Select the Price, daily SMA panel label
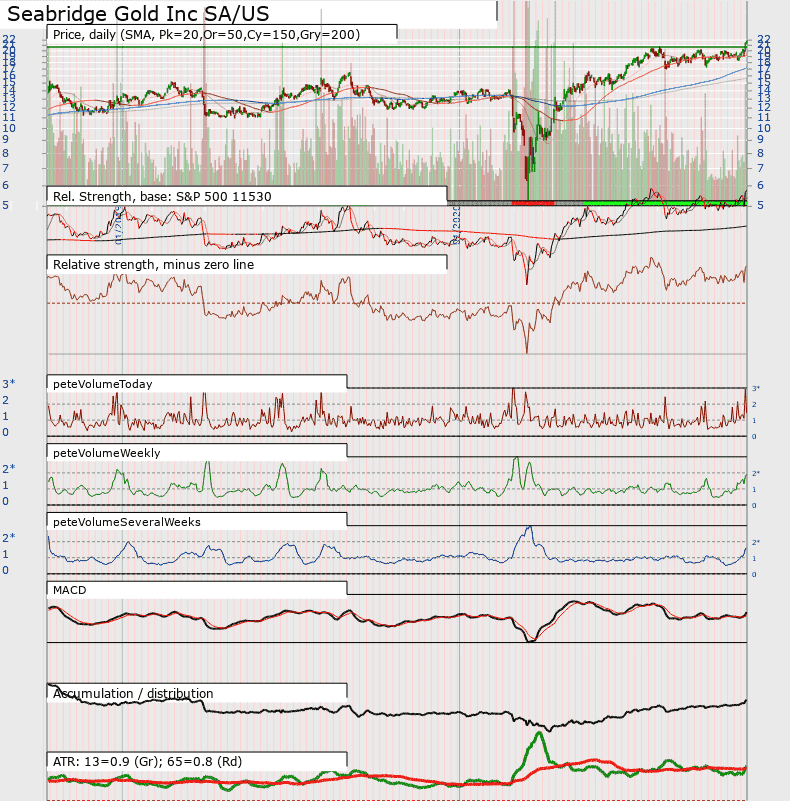790x801 pixels. pyautogui.click(x=206, y=35)
